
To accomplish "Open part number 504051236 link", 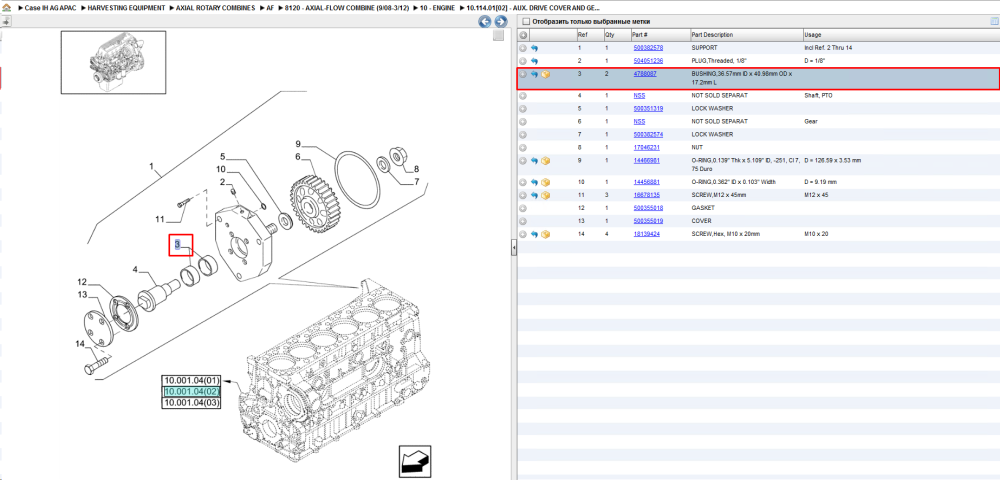I will tap(648, 61).
